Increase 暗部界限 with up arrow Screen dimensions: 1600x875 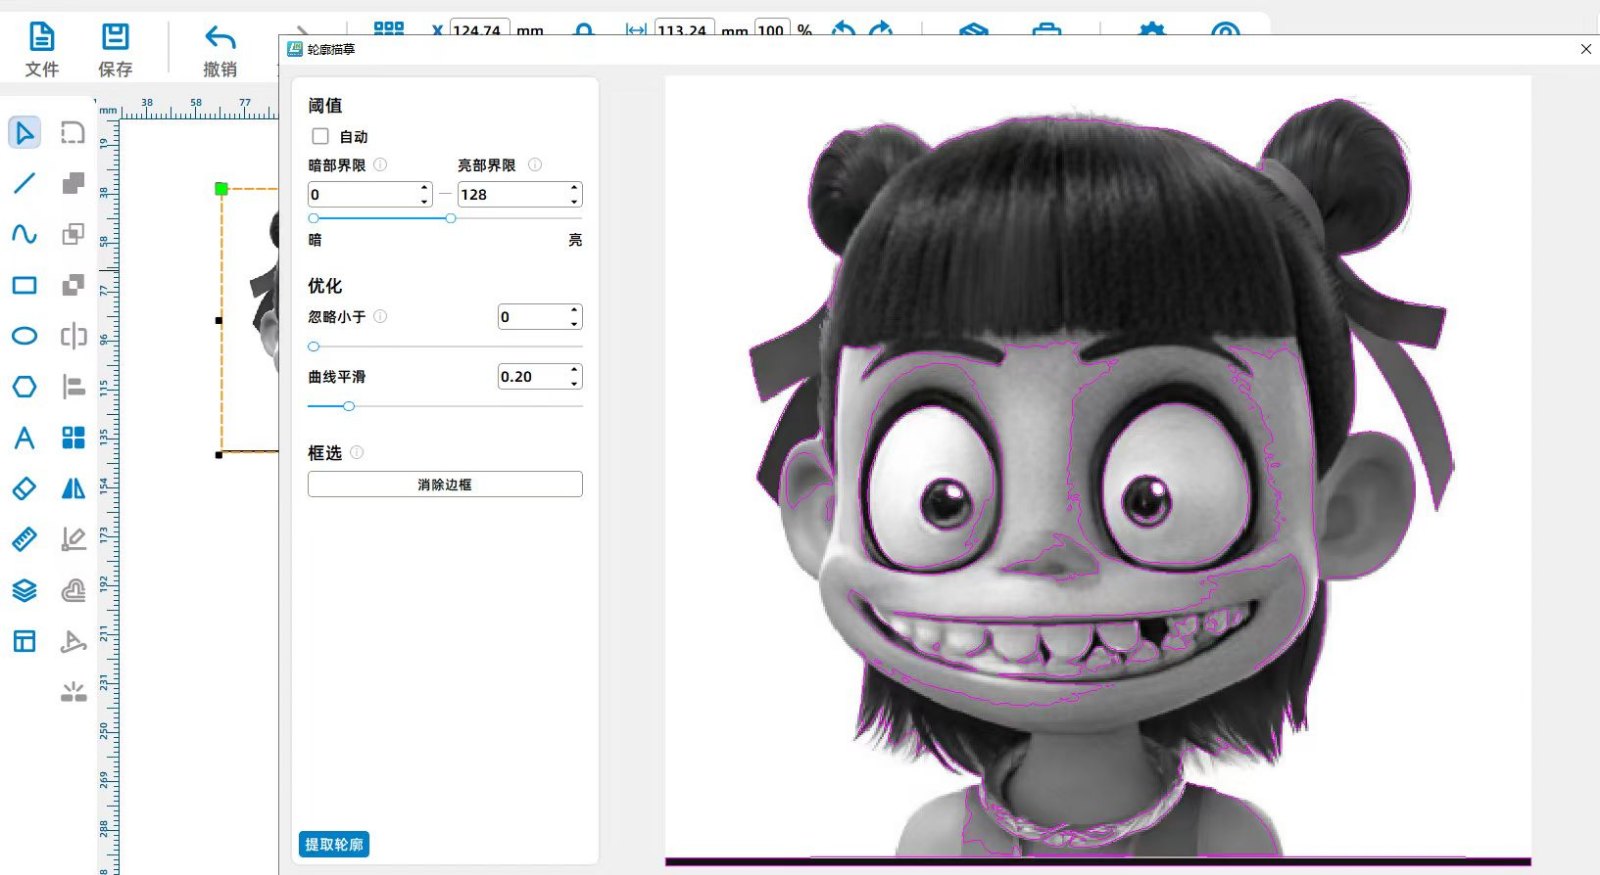[x=425, y=187]
